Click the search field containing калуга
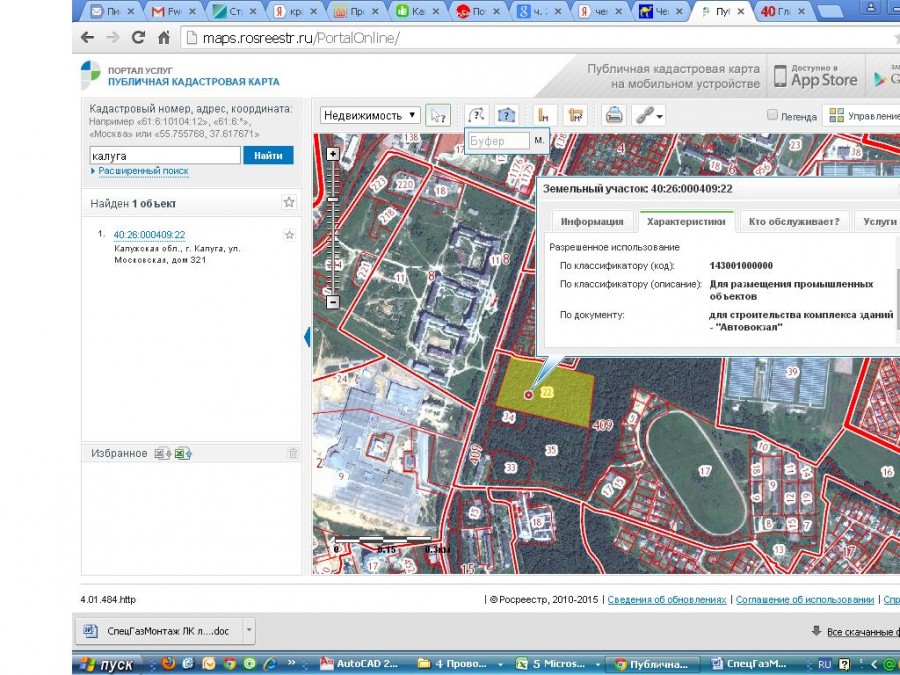Image resolution: width=900 pixels, height=675 pixels. tap(164, 155)
